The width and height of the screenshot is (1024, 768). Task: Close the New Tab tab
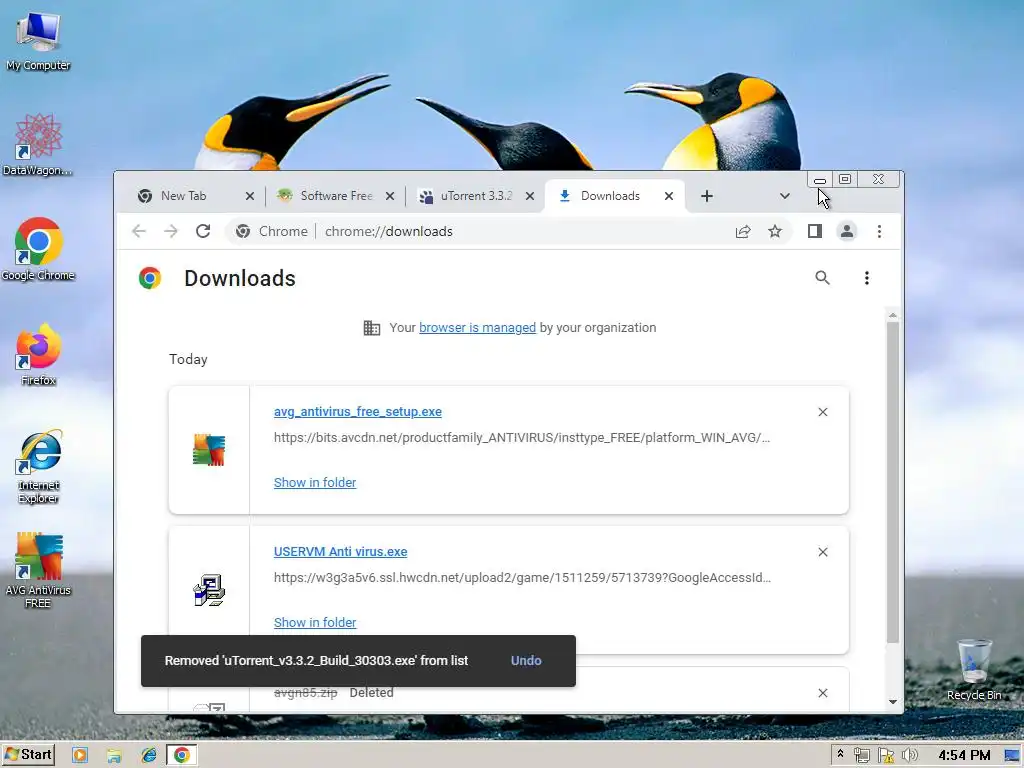pos(249,196)
